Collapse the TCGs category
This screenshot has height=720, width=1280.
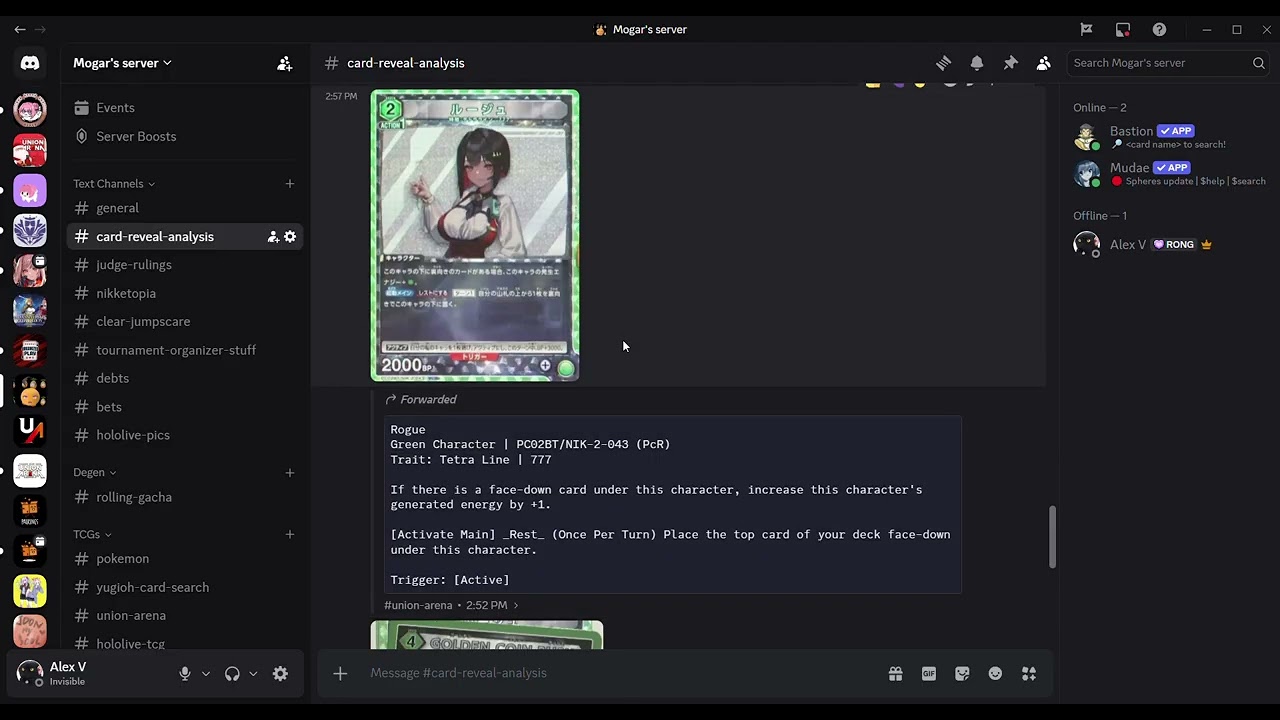point(93,534)
